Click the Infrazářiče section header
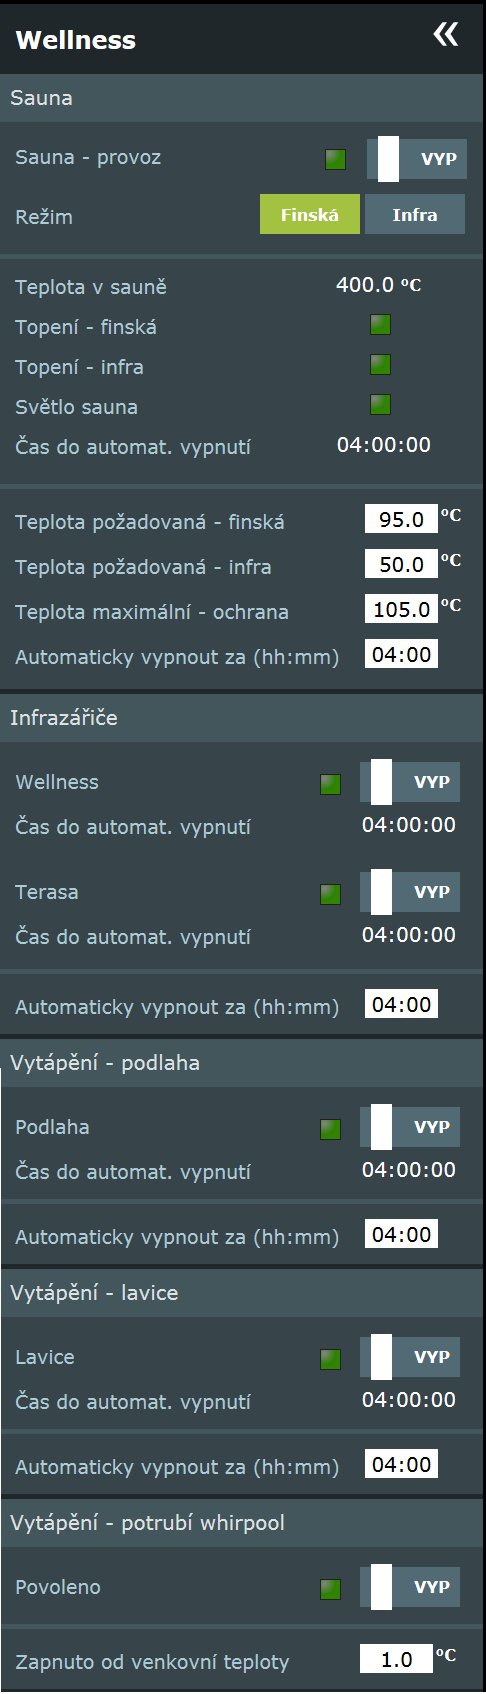The width and height of the screenshot is (486, 1694). coord(242,718)
